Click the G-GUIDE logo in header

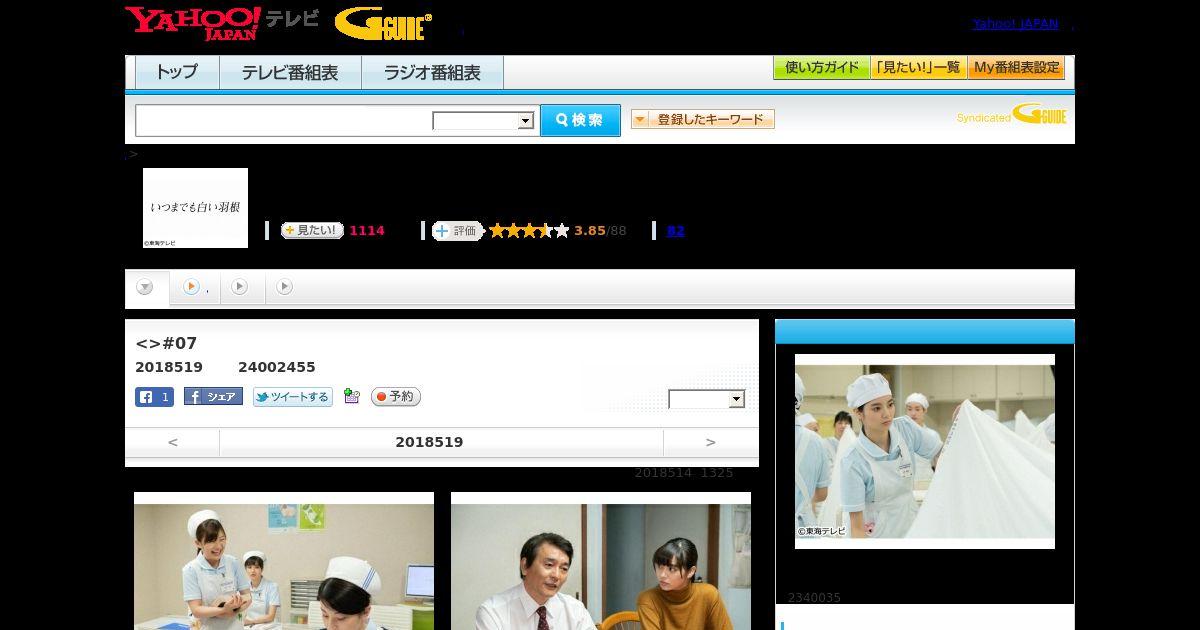click(x=383, y=24)
